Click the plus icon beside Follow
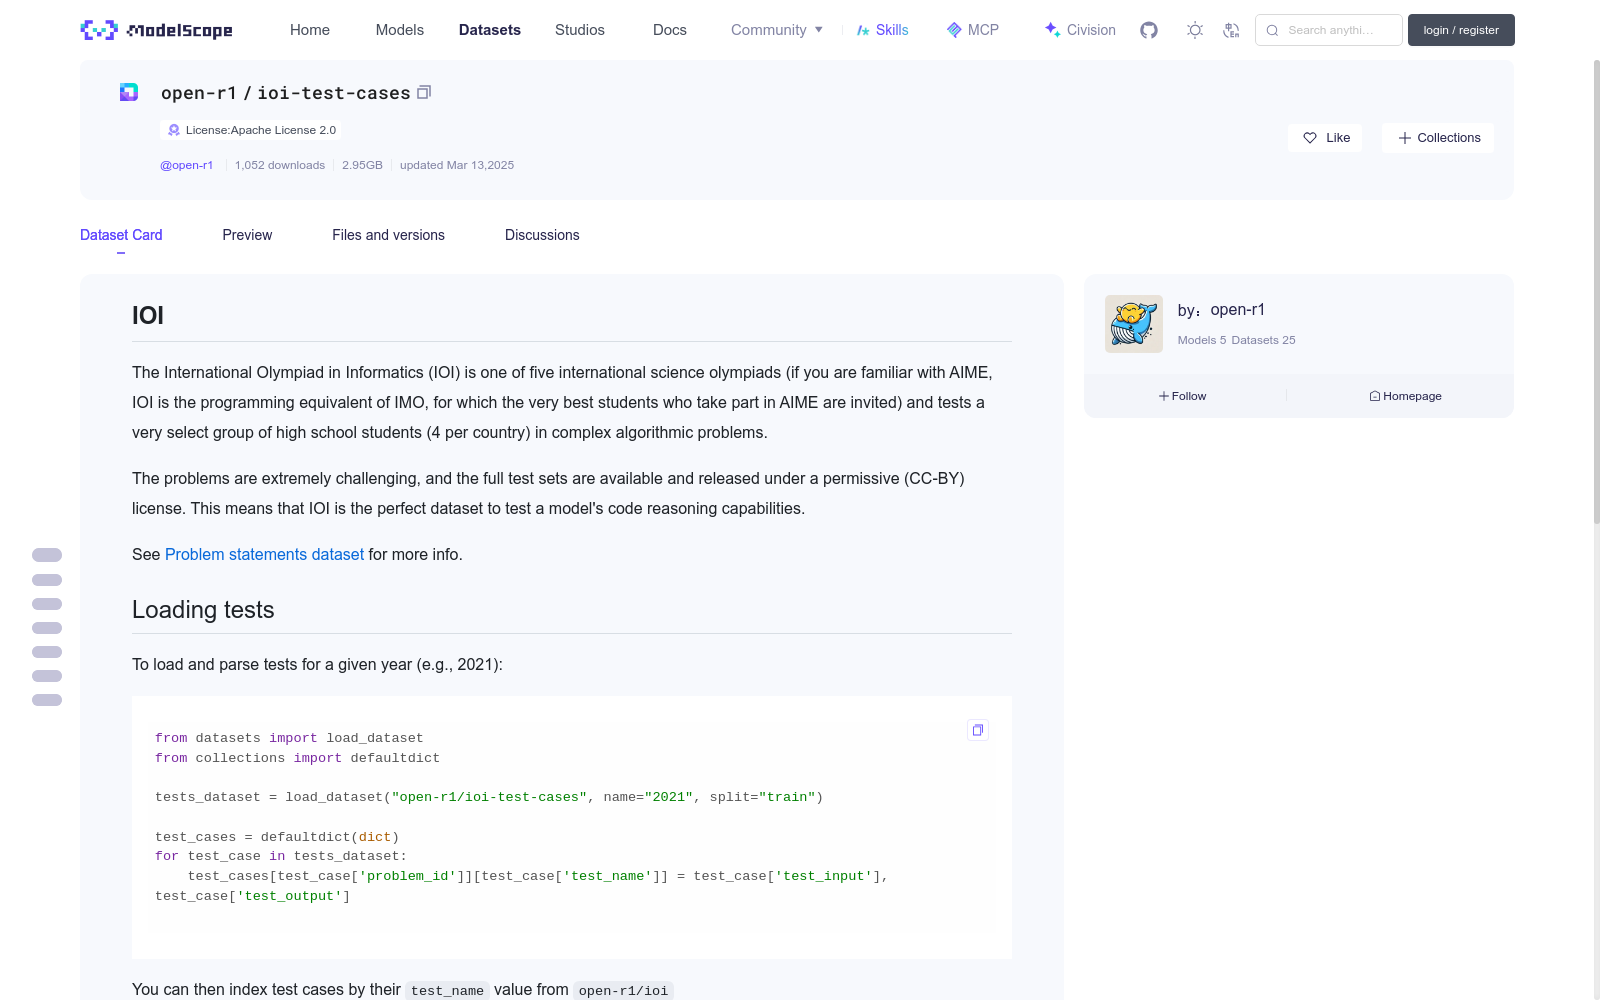This screenshot has width=1600, height=1000. click(x=1164, y=396)
